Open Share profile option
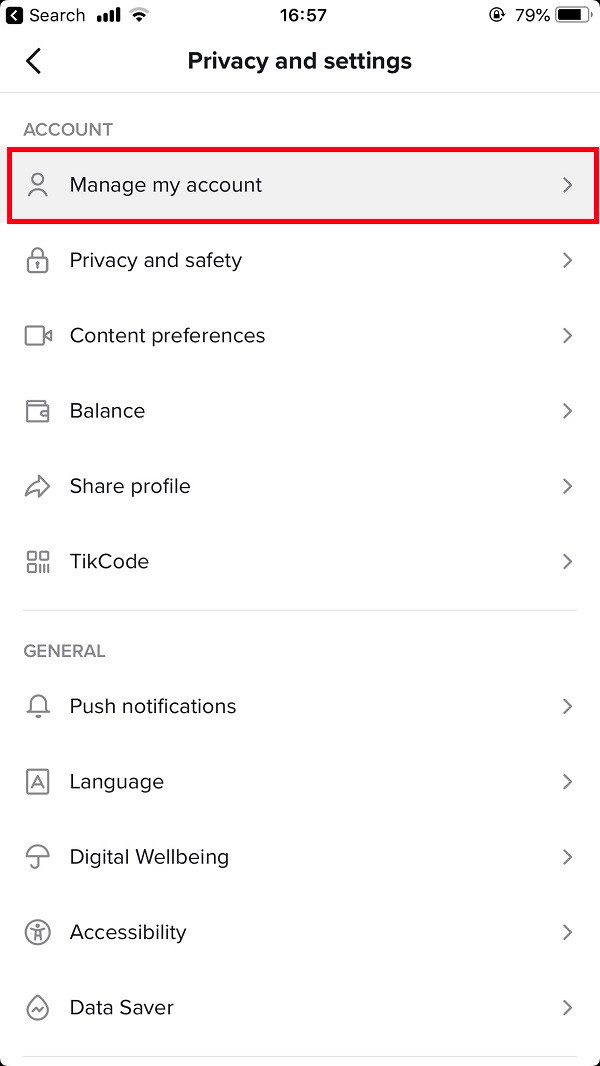 point(130,487)
